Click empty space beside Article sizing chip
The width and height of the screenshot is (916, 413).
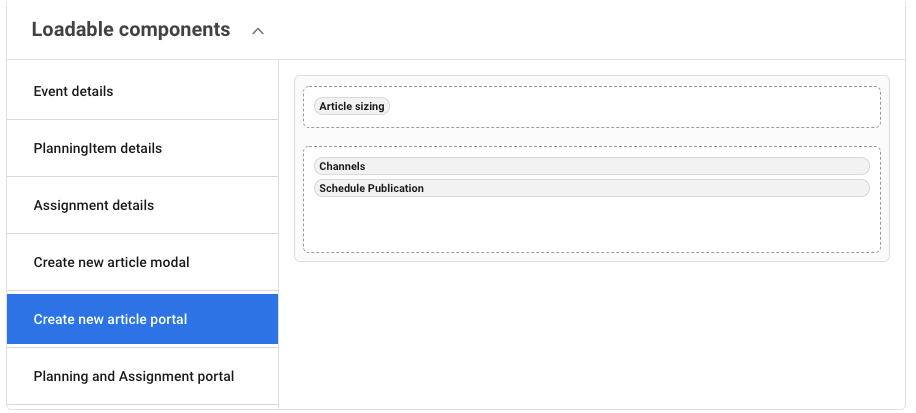point(630,106)
